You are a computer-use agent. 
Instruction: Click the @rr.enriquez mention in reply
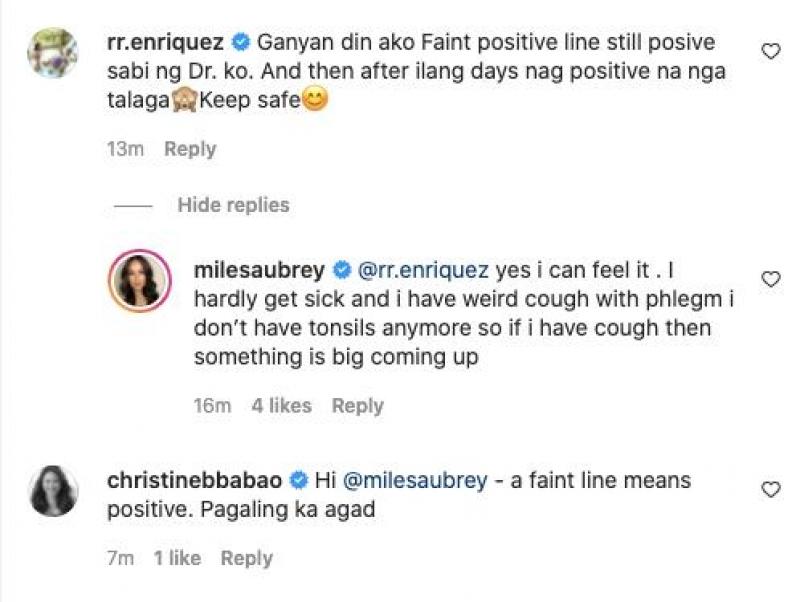click(422, 270)
